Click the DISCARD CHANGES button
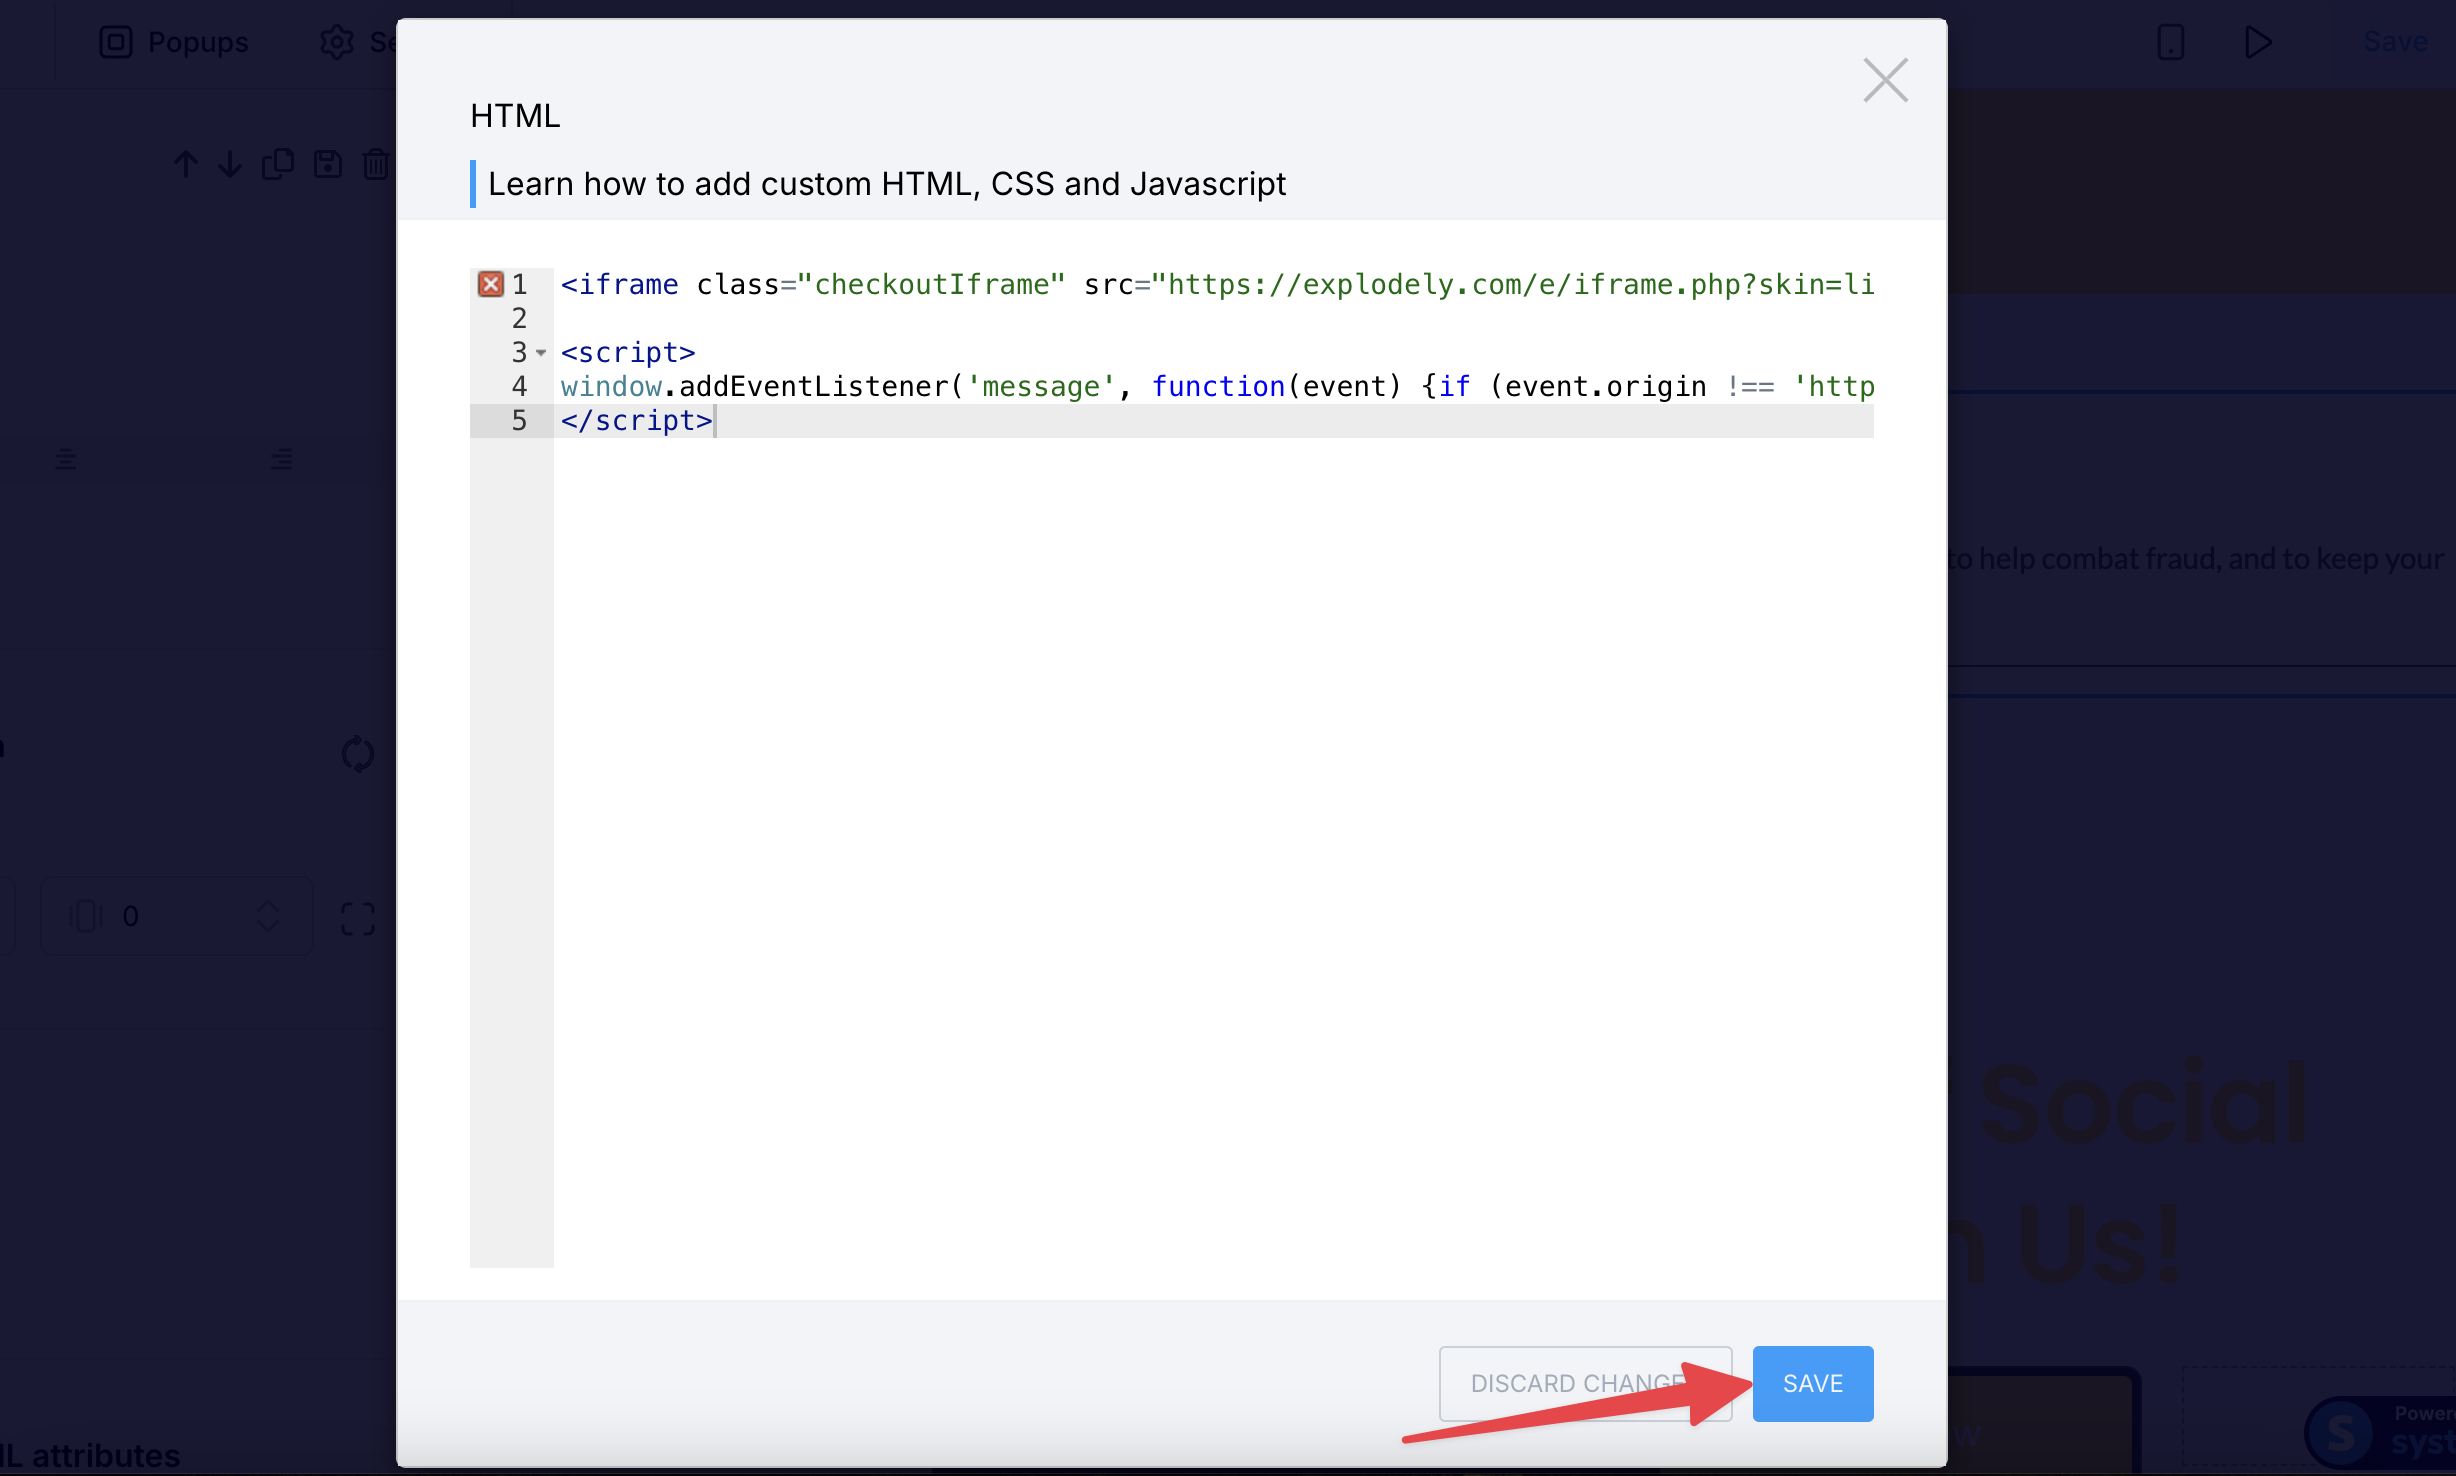The width and height of the screenshot is (2456, 1476). coord(1585,1383)
